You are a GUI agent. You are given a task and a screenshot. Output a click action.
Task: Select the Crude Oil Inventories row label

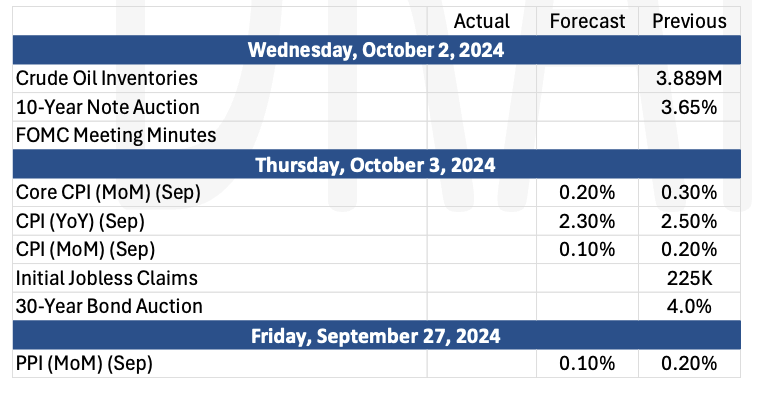(107, 78)
